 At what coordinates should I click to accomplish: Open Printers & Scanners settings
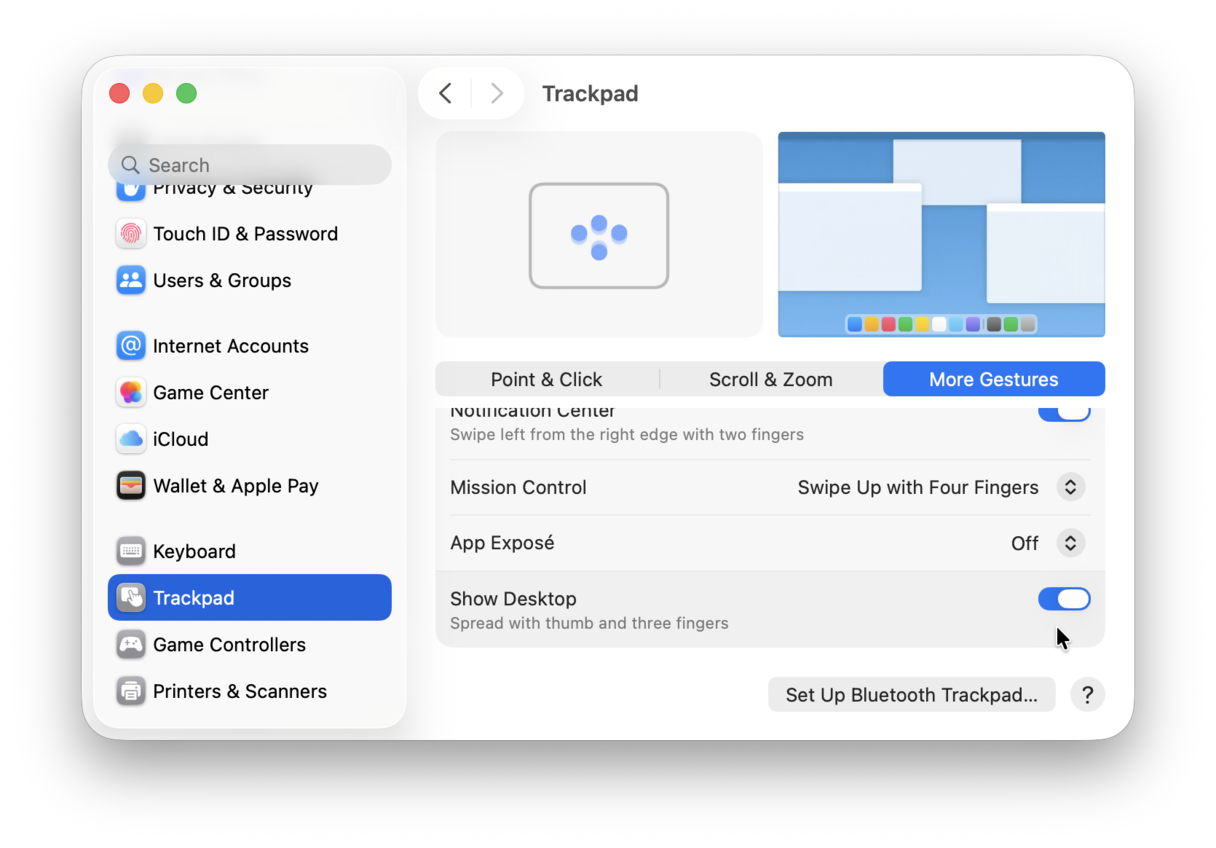click(x=250, y=691)
